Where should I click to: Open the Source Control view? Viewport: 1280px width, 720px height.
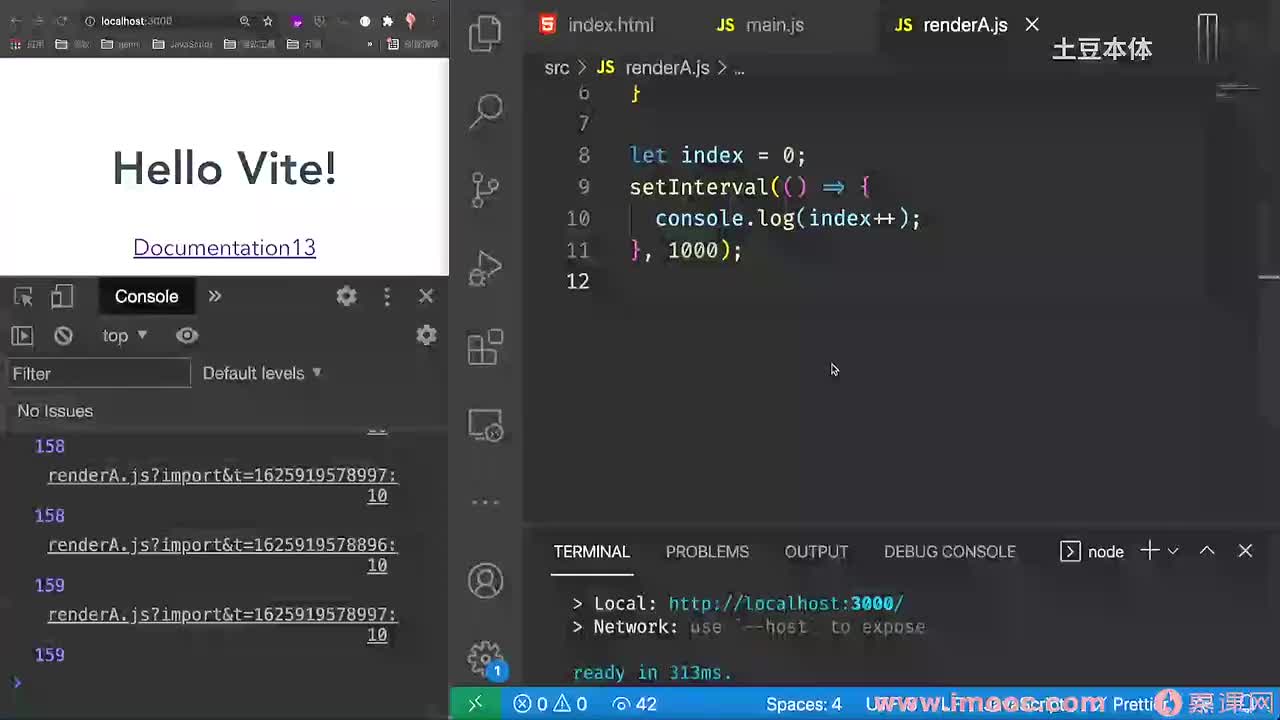point(486,189)
